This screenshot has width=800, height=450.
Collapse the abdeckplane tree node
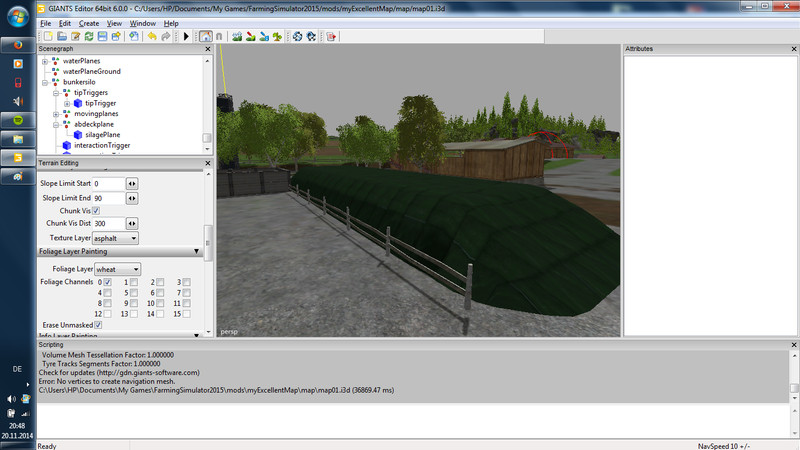click(x=56, y=124)
